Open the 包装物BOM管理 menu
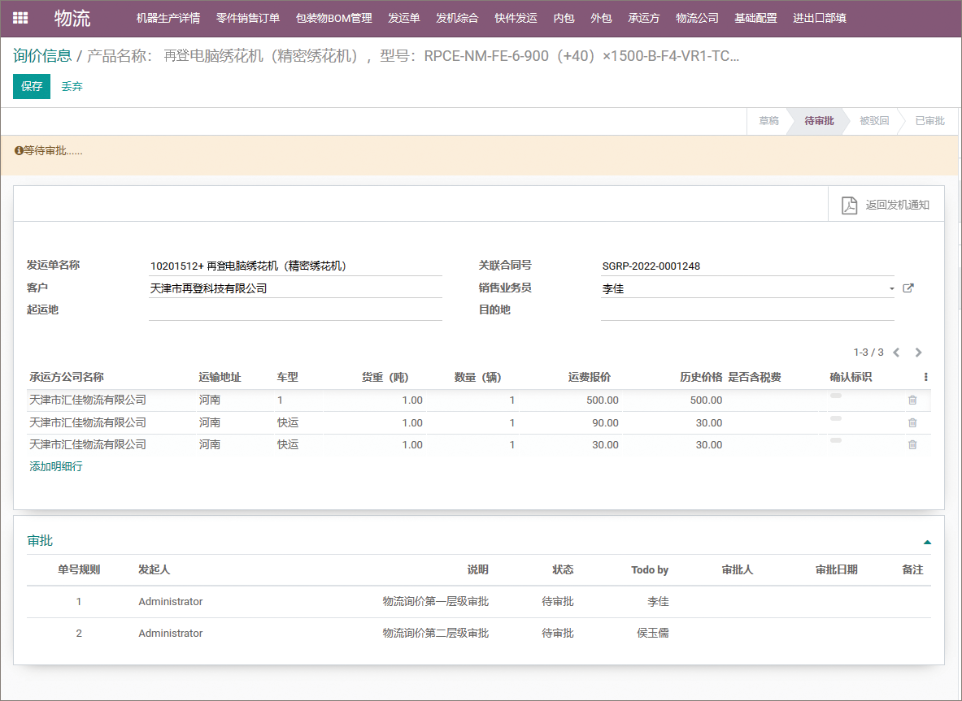Screen dimensions: 962x701 click(x=334, y=18)
